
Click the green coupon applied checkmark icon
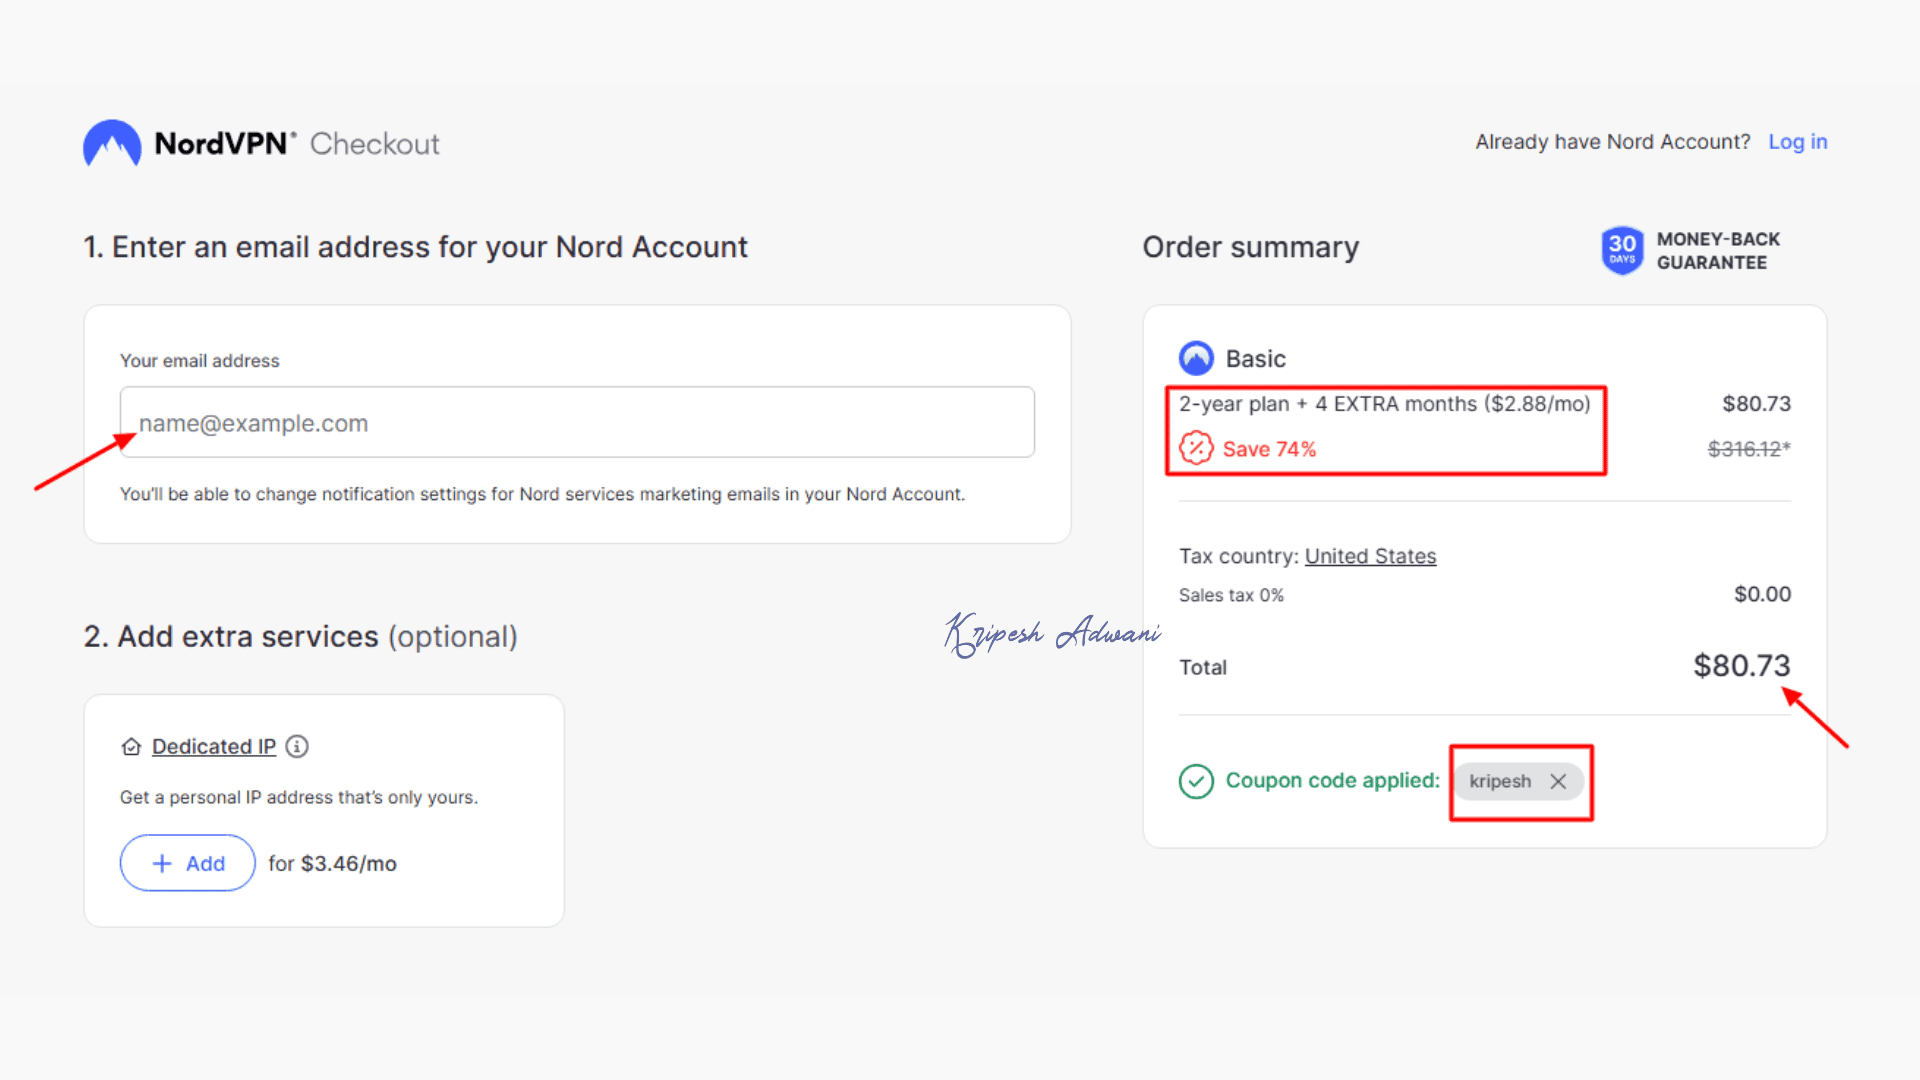coord(1196,781)
